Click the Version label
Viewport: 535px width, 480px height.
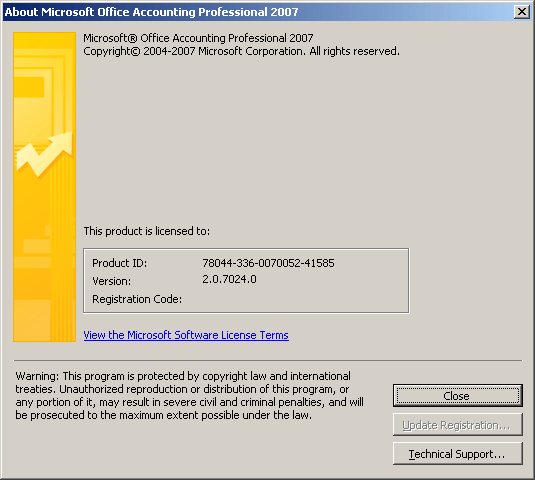112,281
